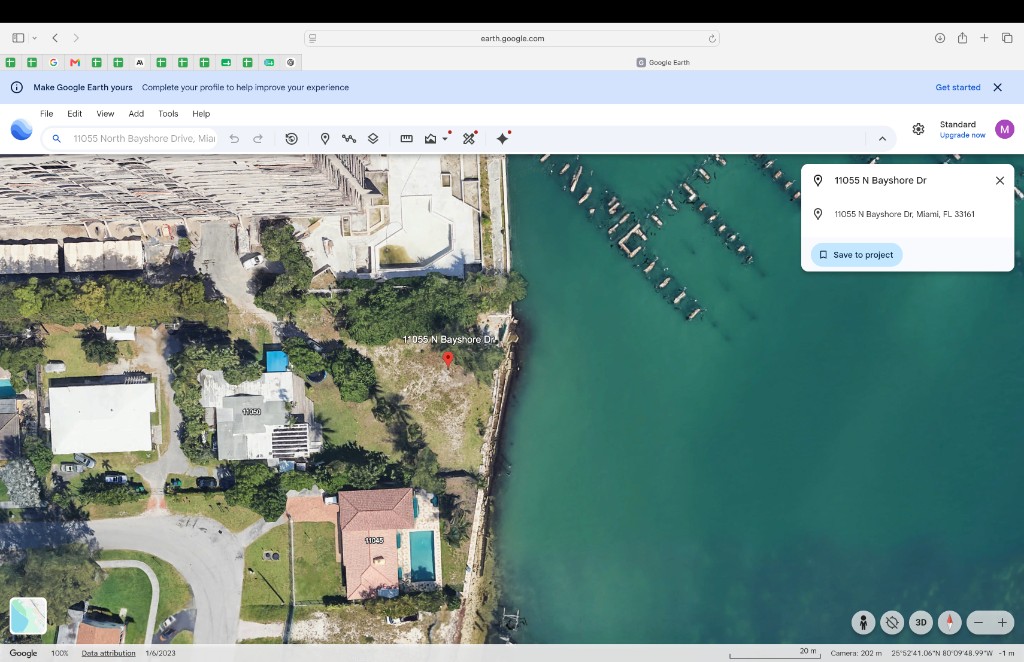The width and height of the screenshot is (1024, 662).
Task: Open the Help menu
Action: pyautogui.click(x=201, y=114)
